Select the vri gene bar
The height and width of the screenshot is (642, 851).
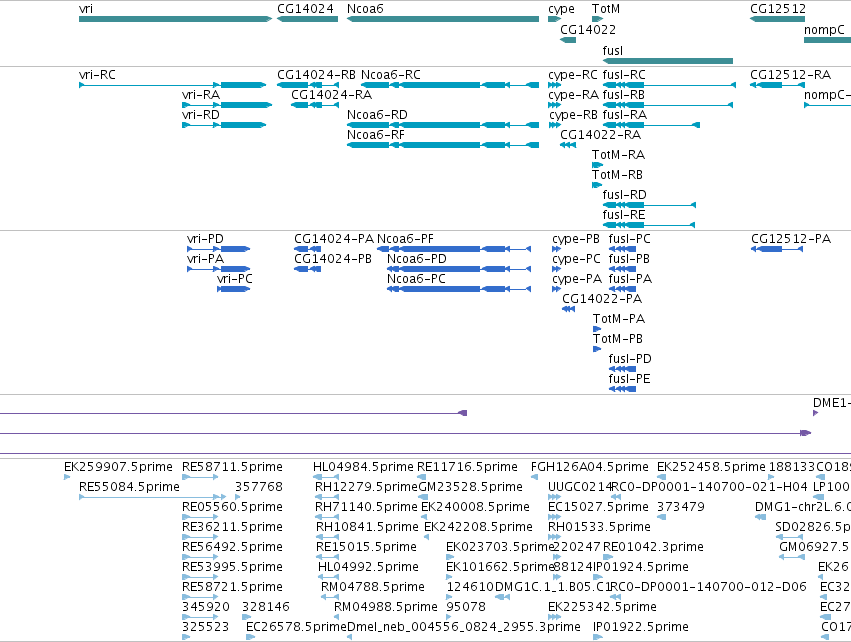[175, 19]
